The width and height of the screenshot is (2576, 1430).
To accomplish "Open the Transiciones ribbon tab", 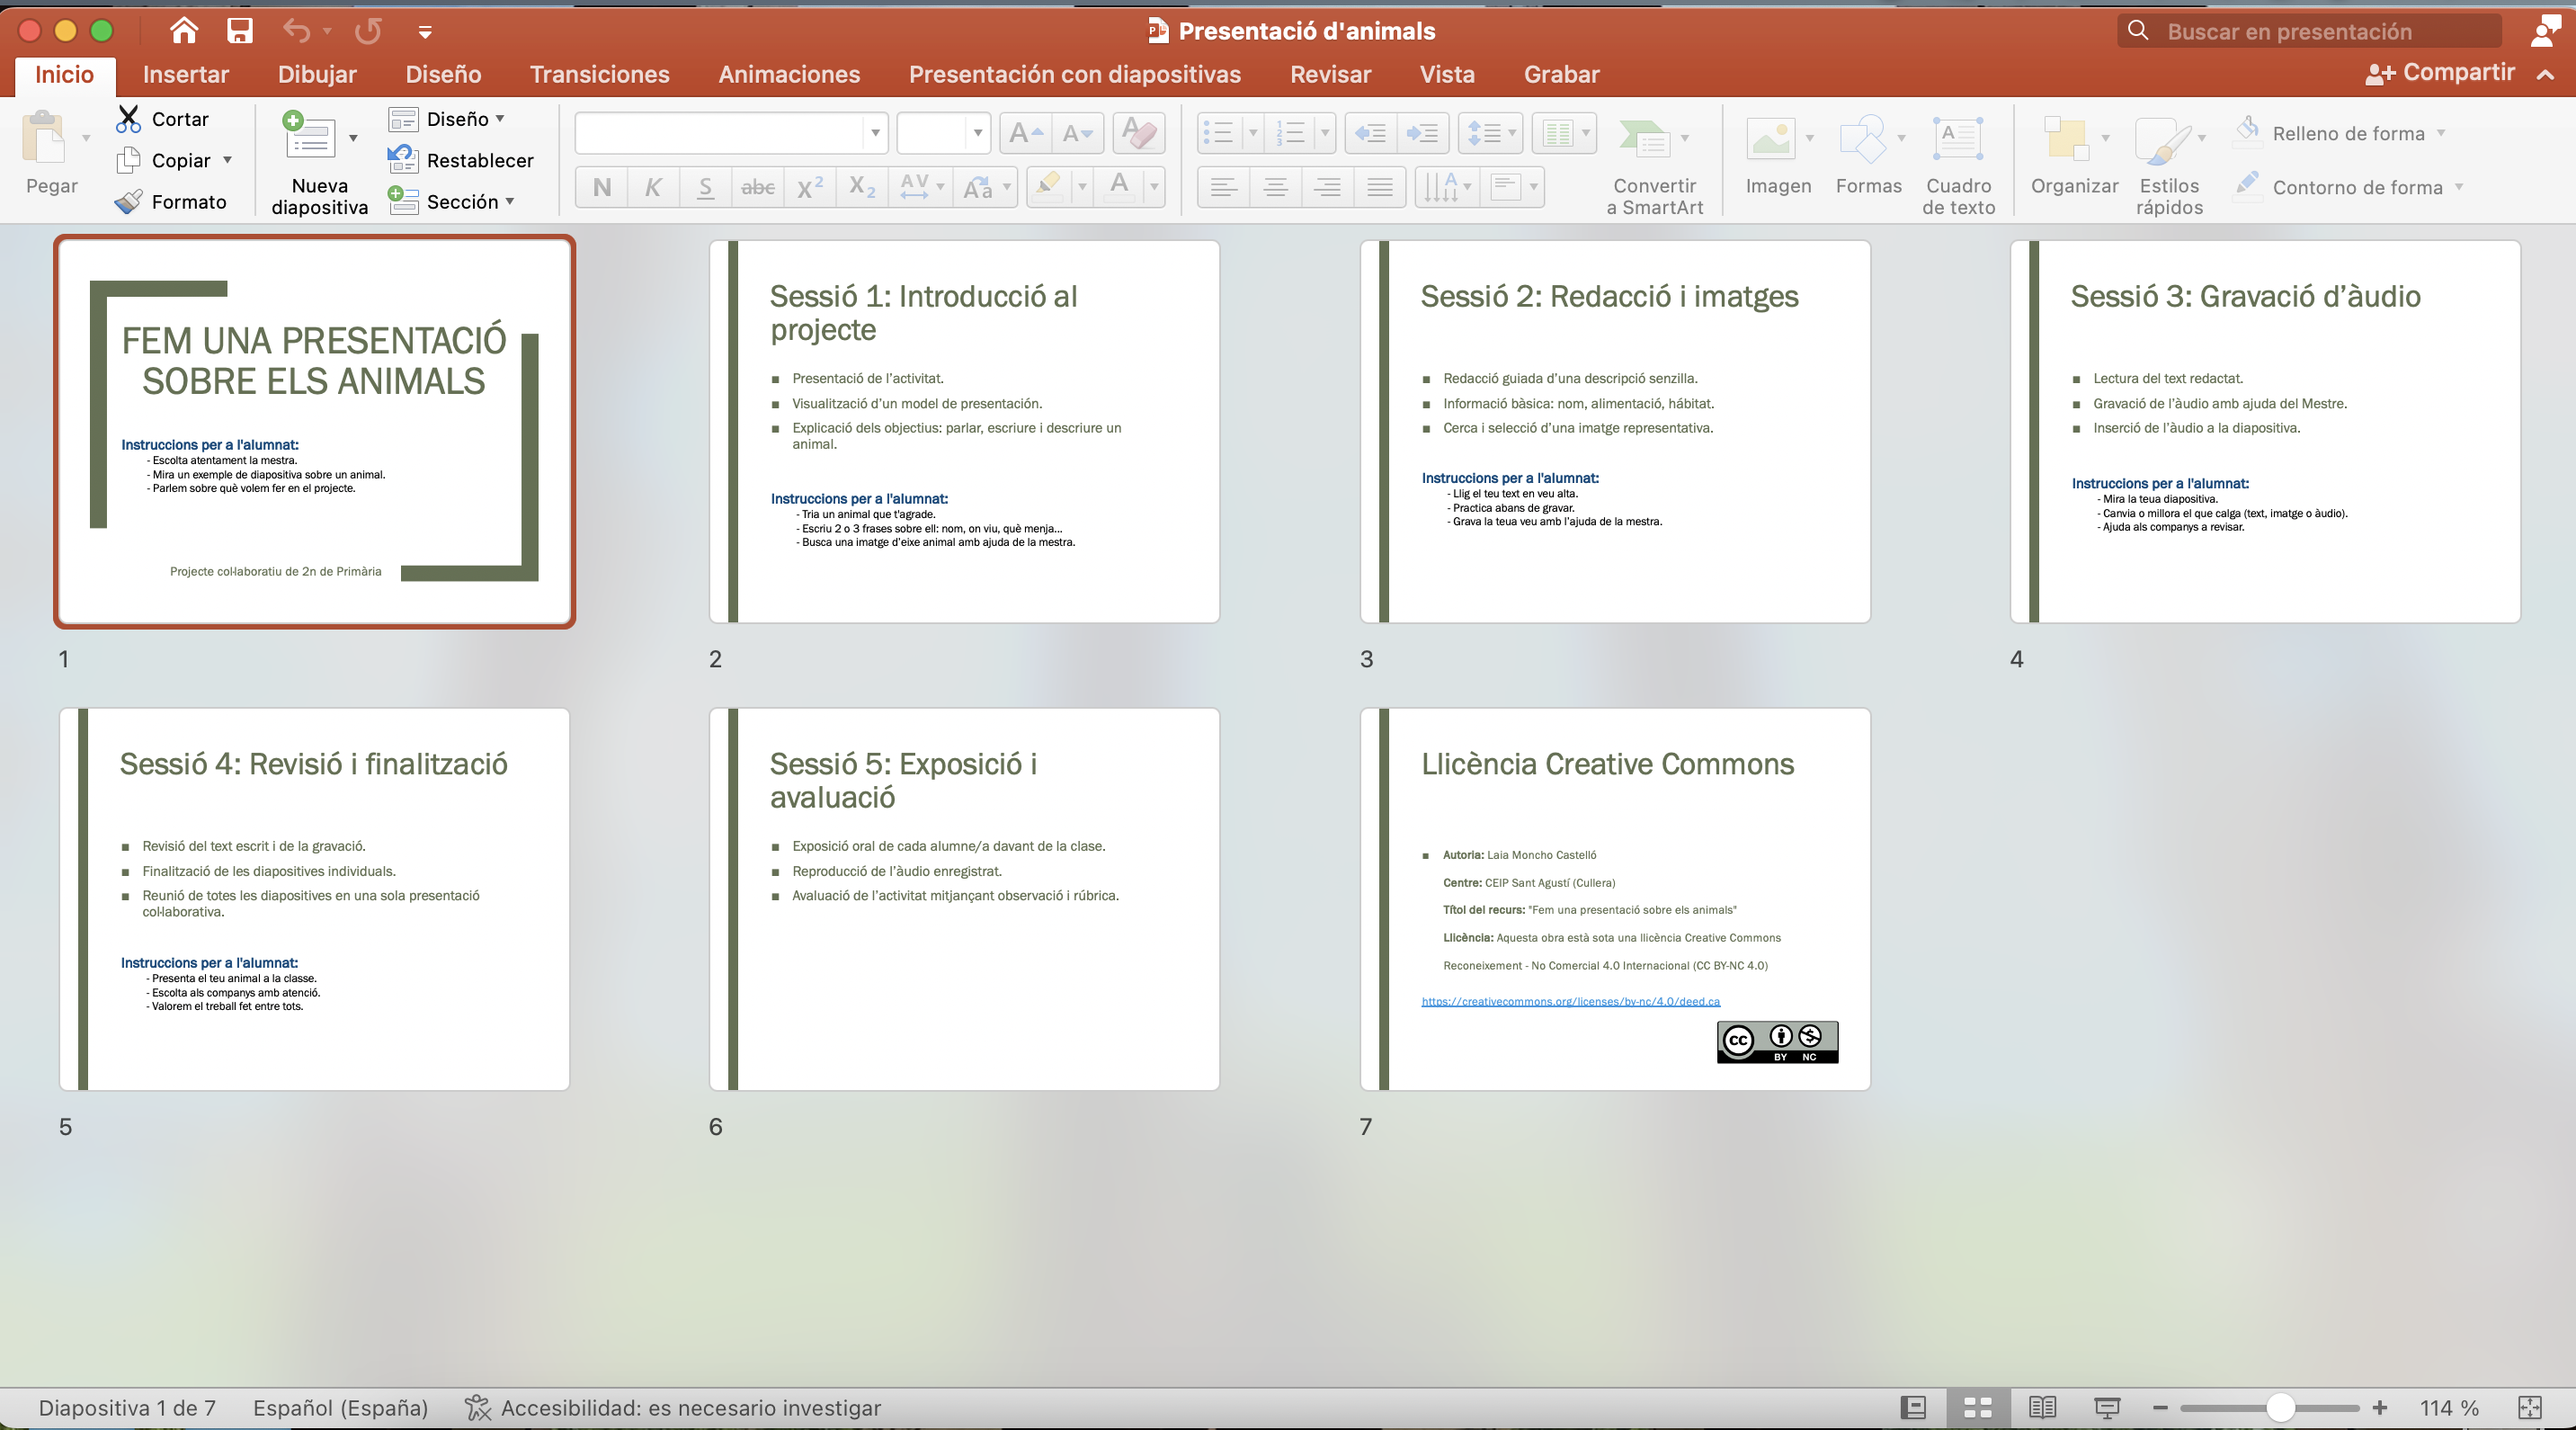I will [x=599, y=74].
